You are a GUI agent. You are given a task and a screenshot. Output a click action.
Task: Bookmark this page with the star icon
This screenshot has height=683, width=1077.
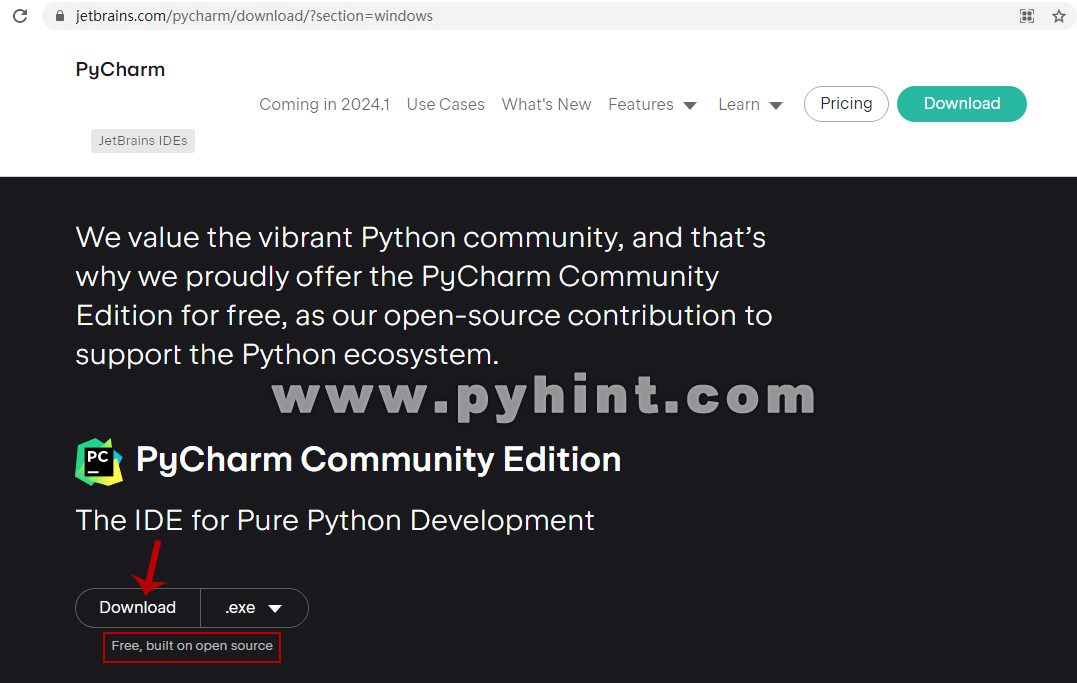tap(1058, 16)
